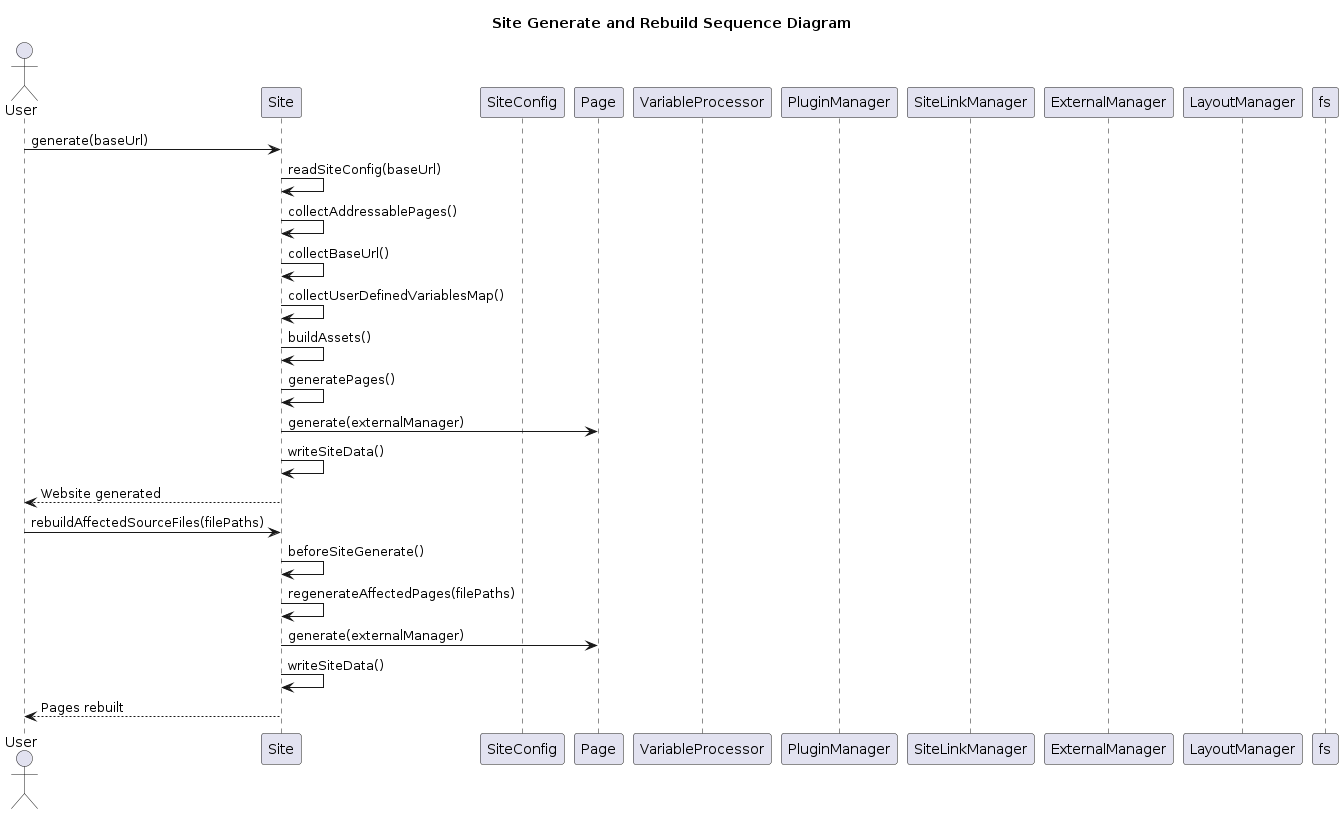Click the bottom PluginManager participant box
Viewport: 1343px width, 814px height.
839,749
